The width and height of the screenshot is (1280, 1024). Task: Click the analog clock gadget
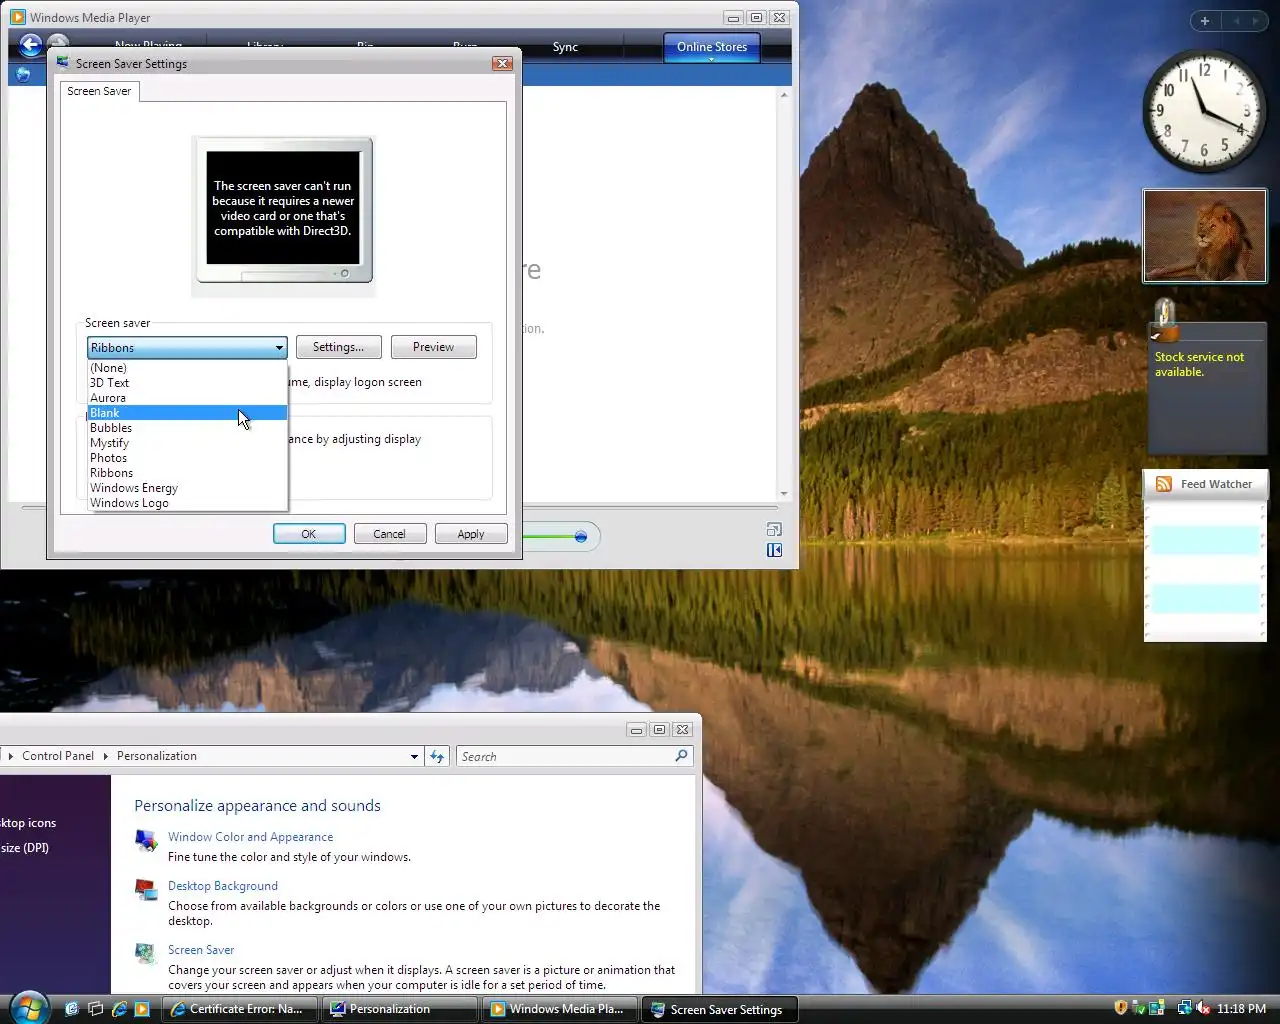pos(1204,110)
